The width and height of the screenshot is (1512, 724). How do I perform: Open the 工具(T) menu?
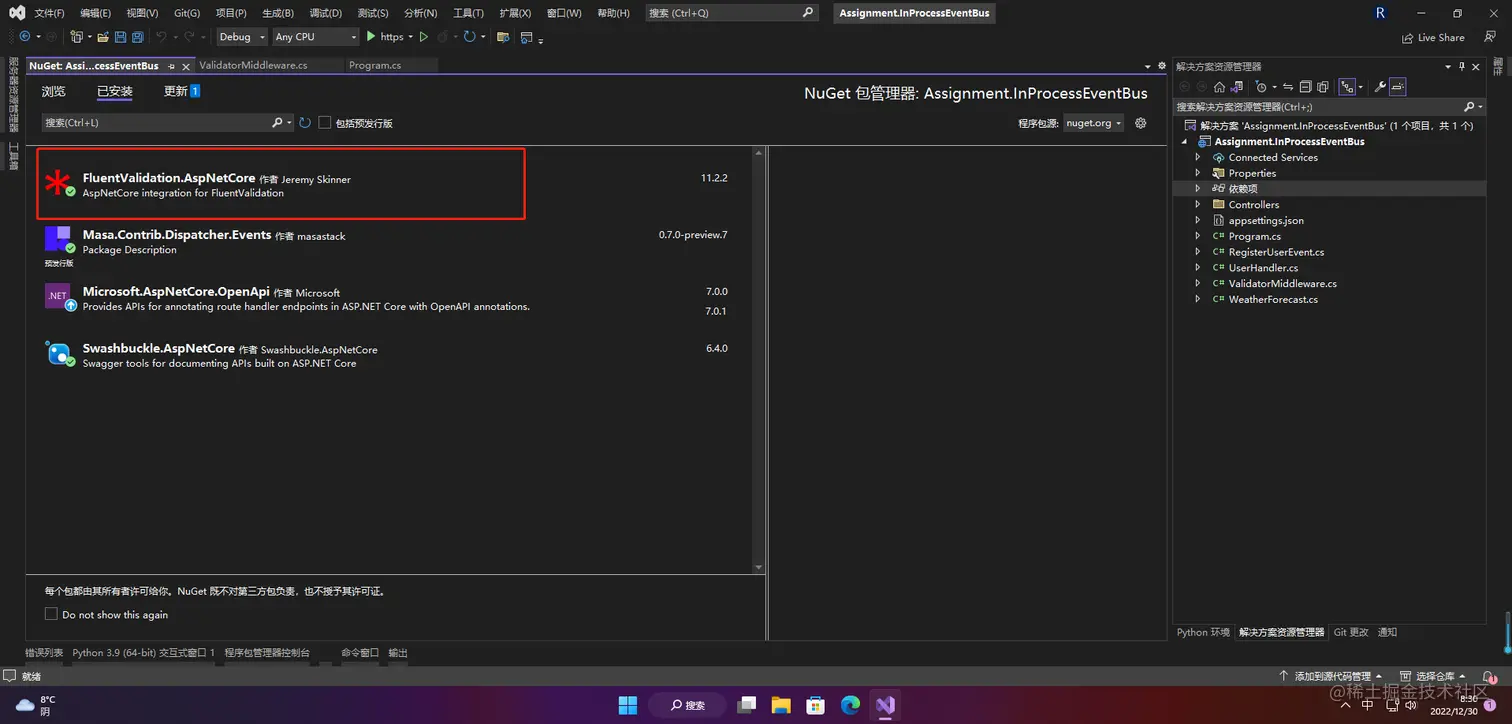pos(468,13)
